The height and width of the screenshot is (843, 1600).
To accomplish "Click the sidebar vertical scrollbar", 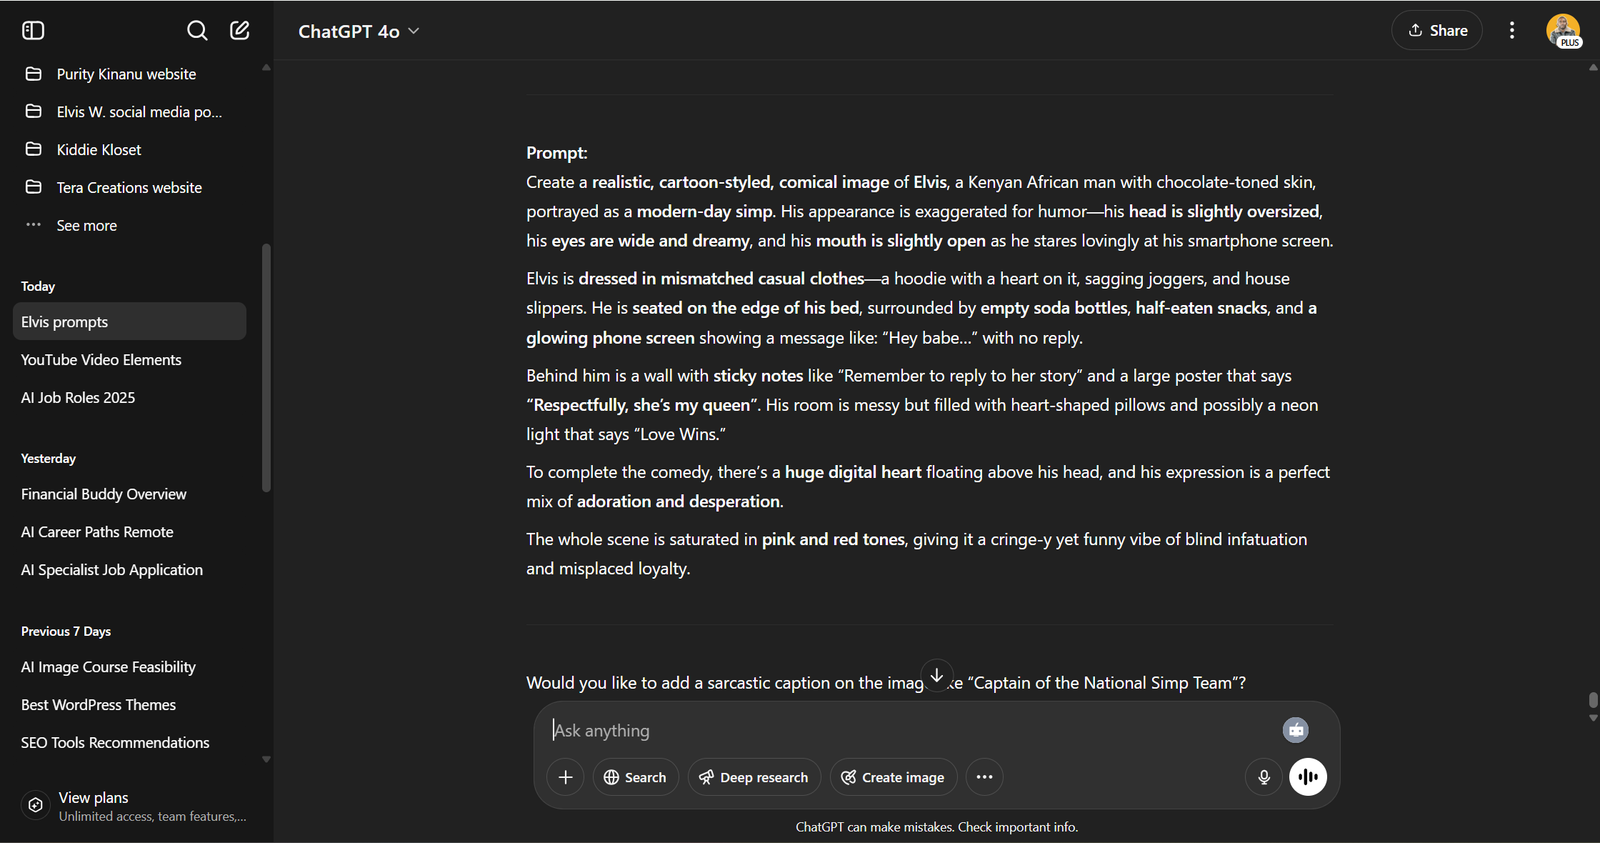I will tap(266, 367).
